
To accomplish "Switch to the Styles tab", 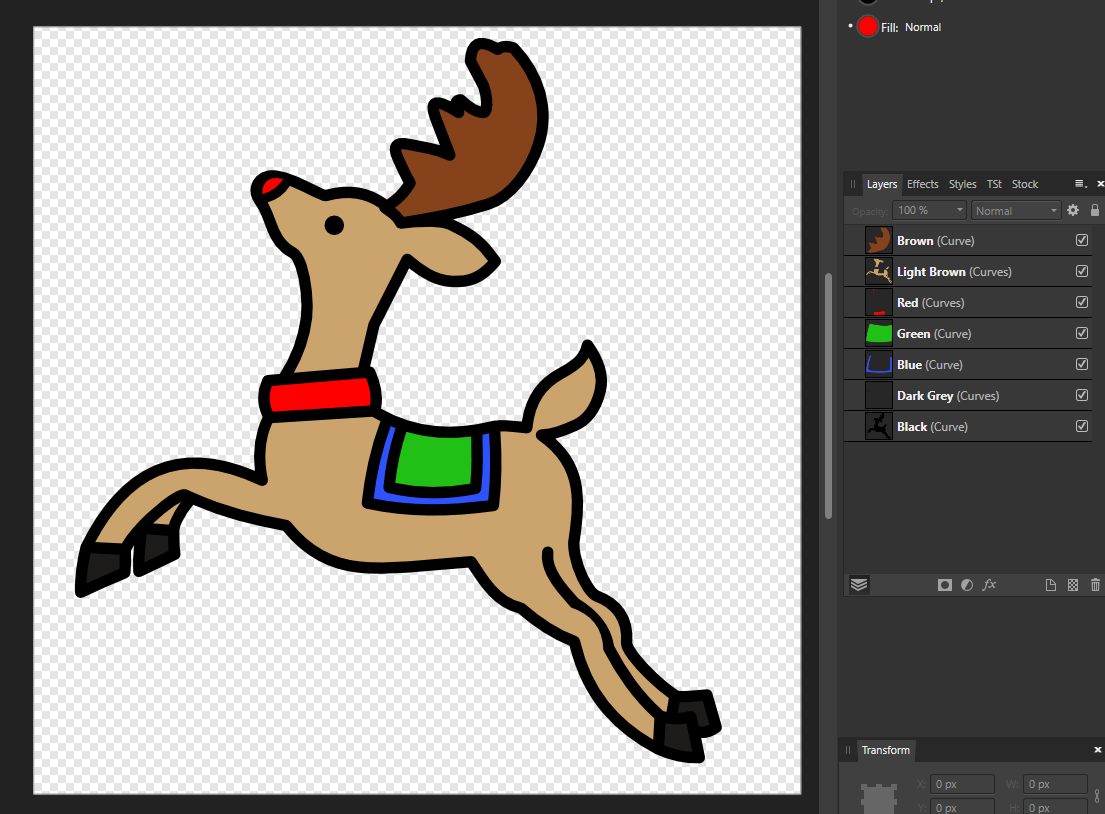I will 962,184.
